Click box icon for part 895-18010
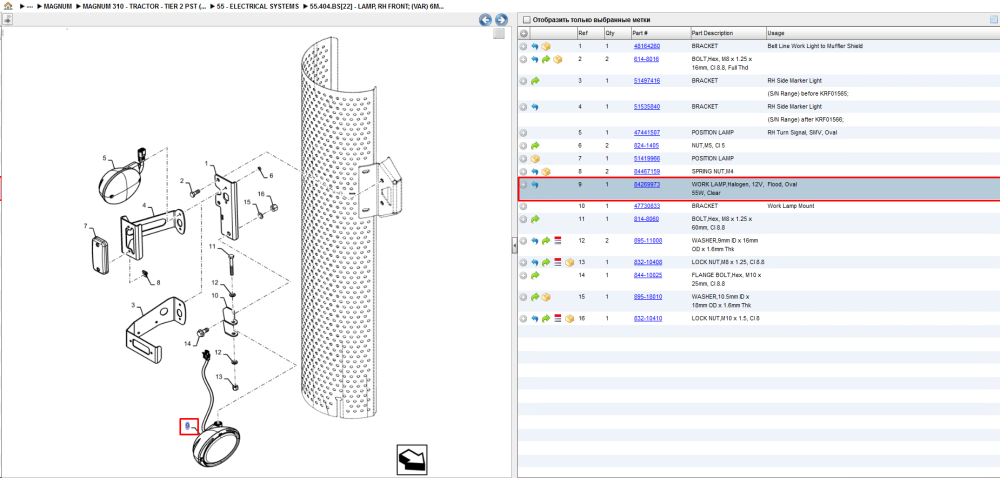Image resolution: width=1000 pixels, height=478 pixels. (x=546, y=297)
